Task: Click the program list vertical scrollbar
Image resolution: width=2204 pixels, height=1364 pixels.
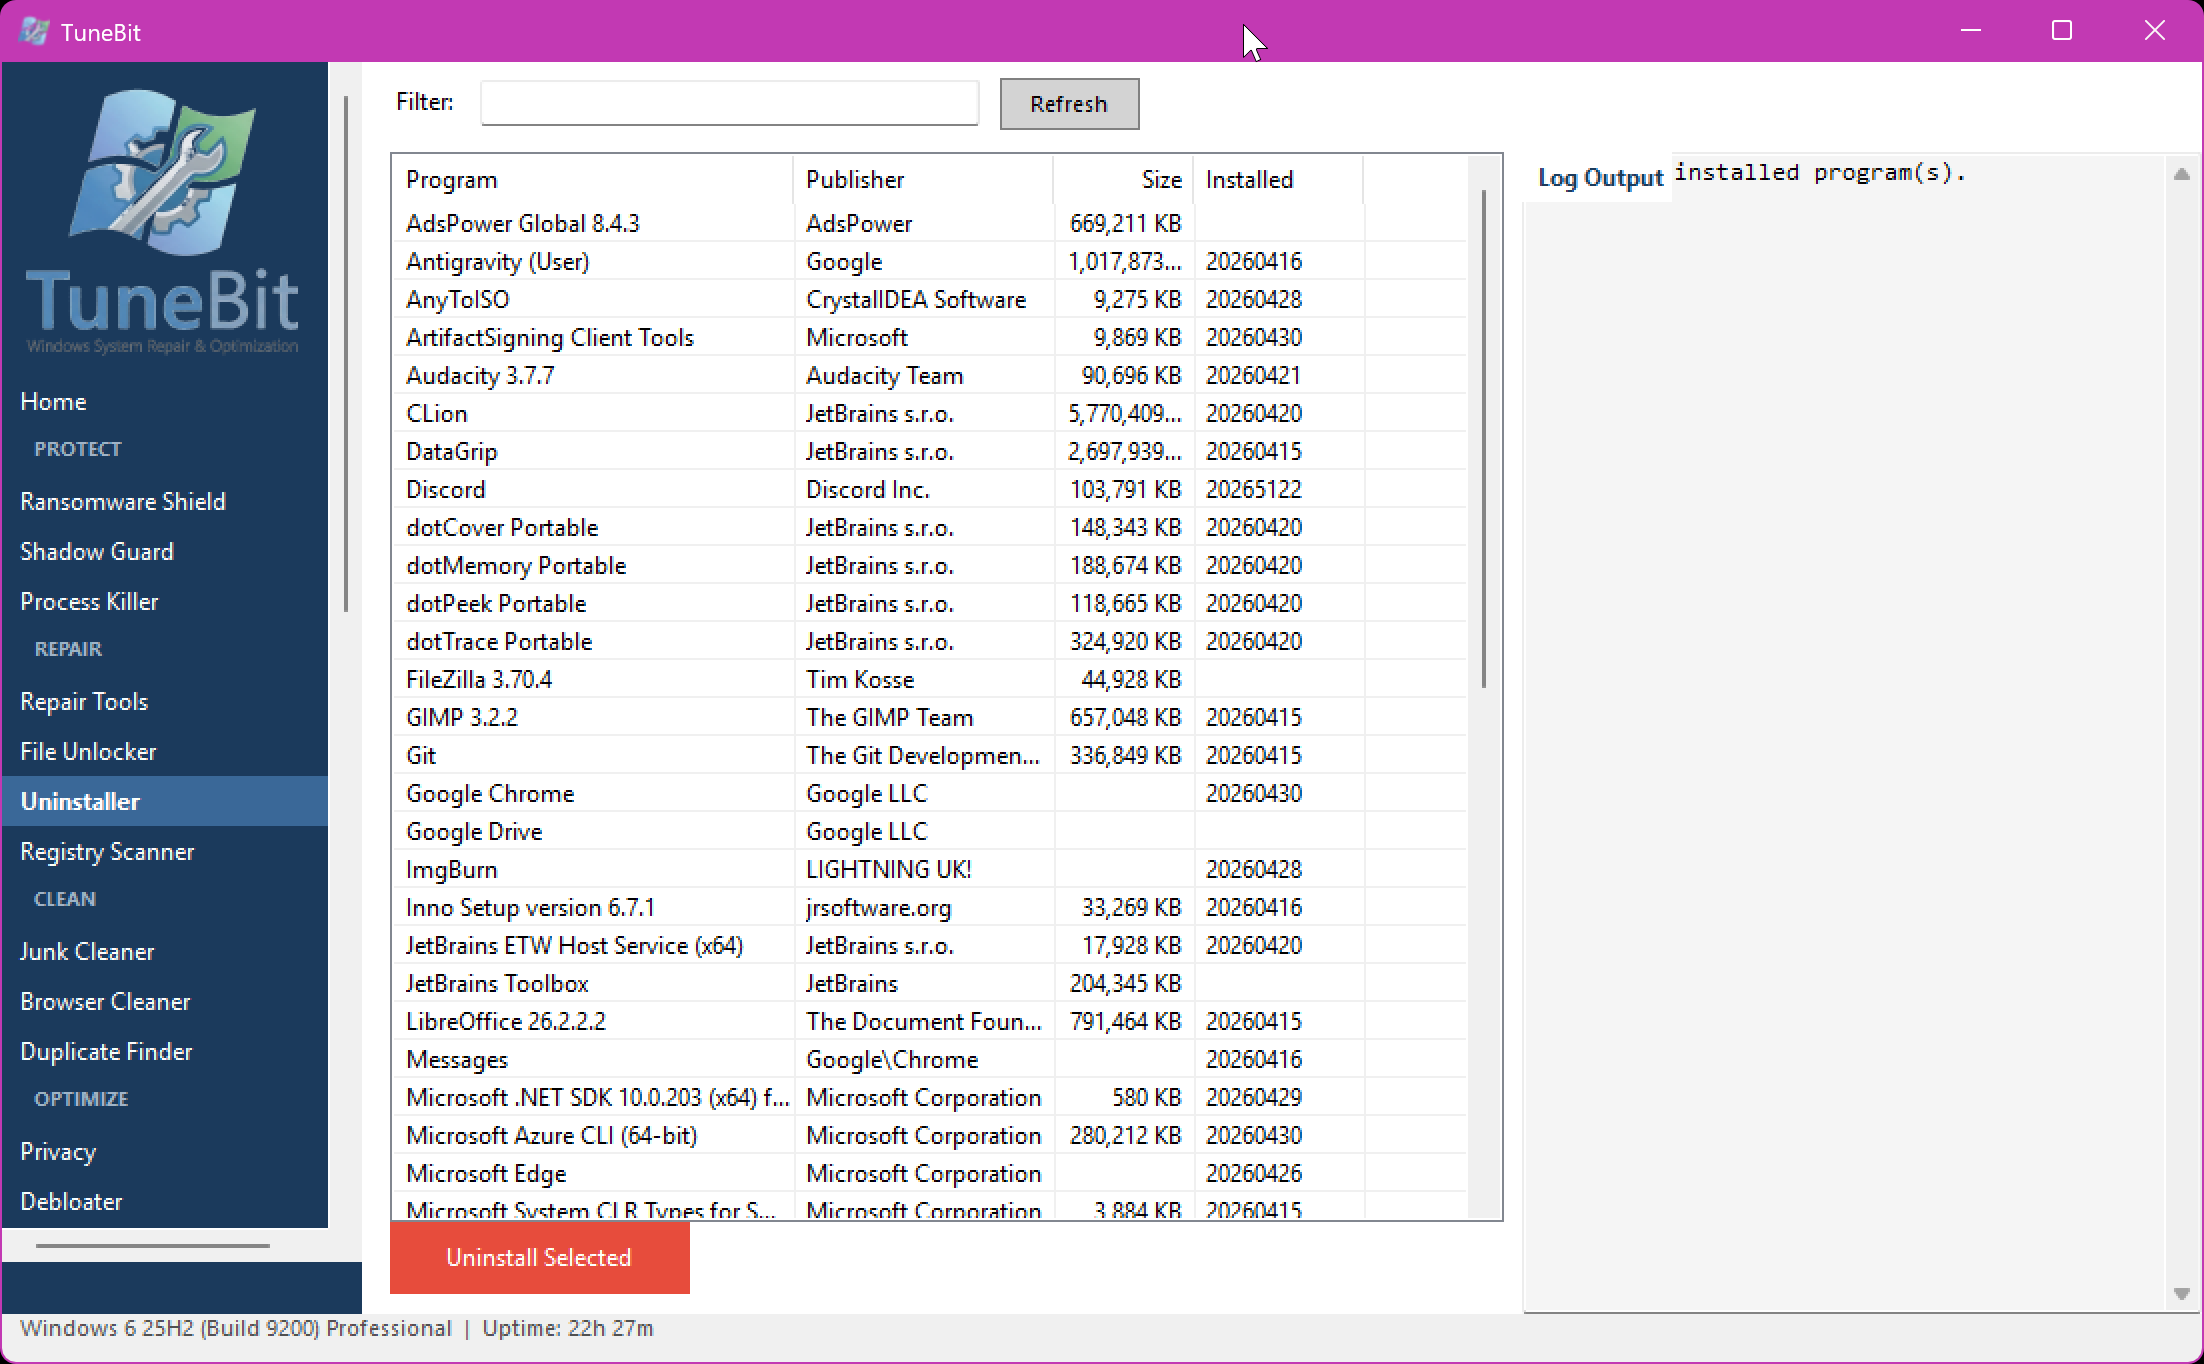Action: [1484, 438]
